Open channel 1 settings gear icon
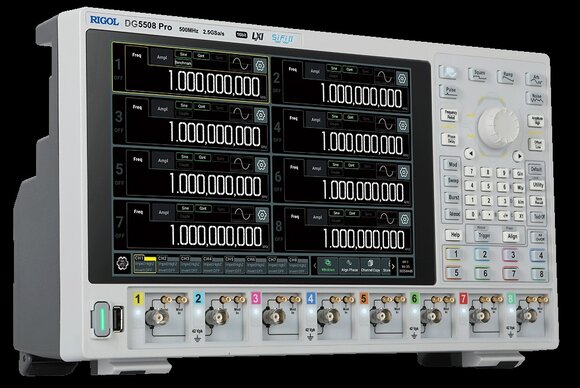580x388 pixels. coord(260,66)
